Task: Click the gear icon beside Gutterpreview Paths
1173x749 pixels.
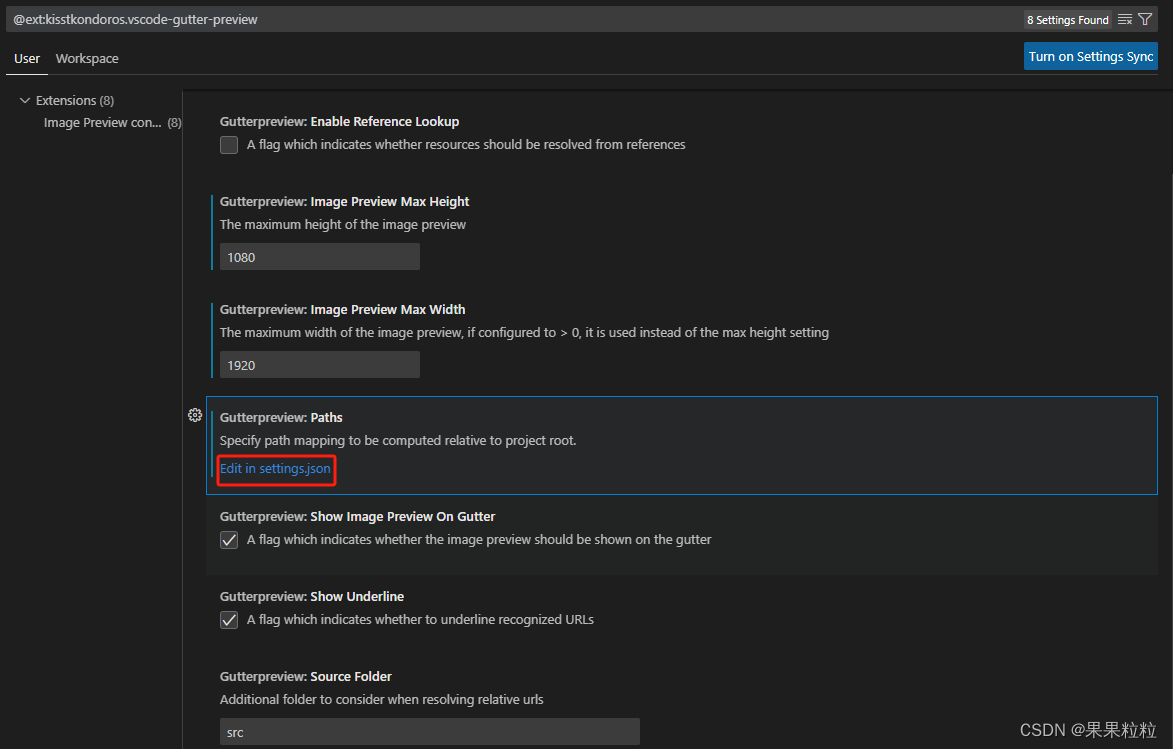Action: pyautogui.click(x=195, y=415)
